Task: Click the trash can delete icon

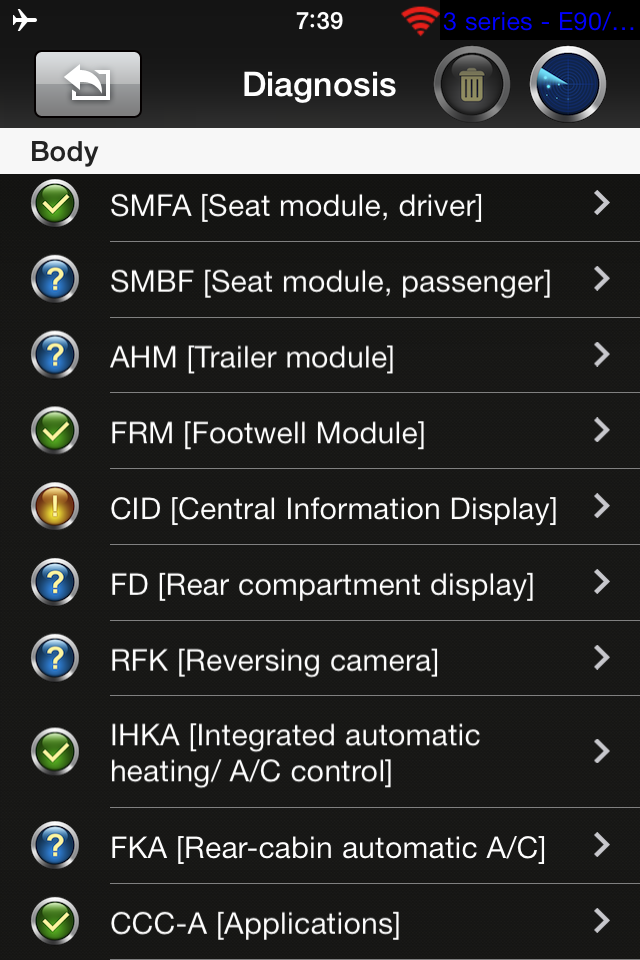Action: click(x=472, y=85)
